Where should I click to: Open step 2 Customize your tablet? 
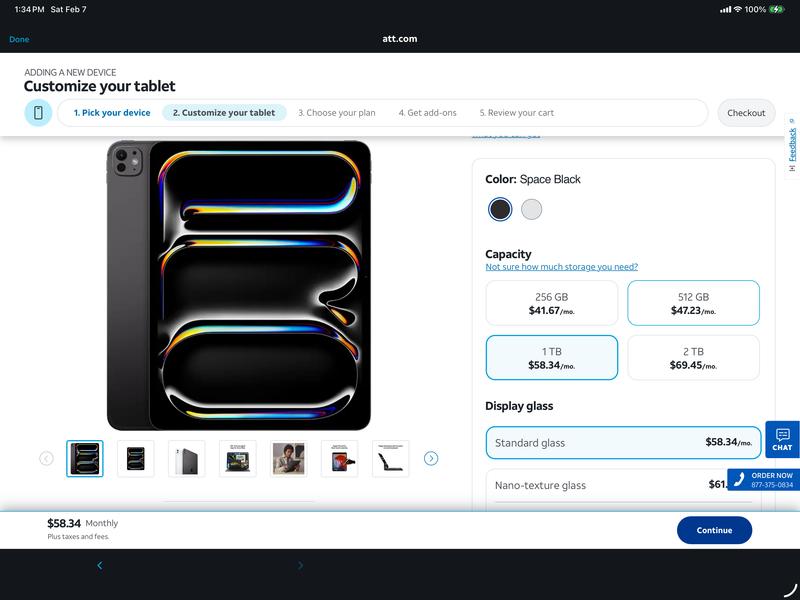point(224,113)
